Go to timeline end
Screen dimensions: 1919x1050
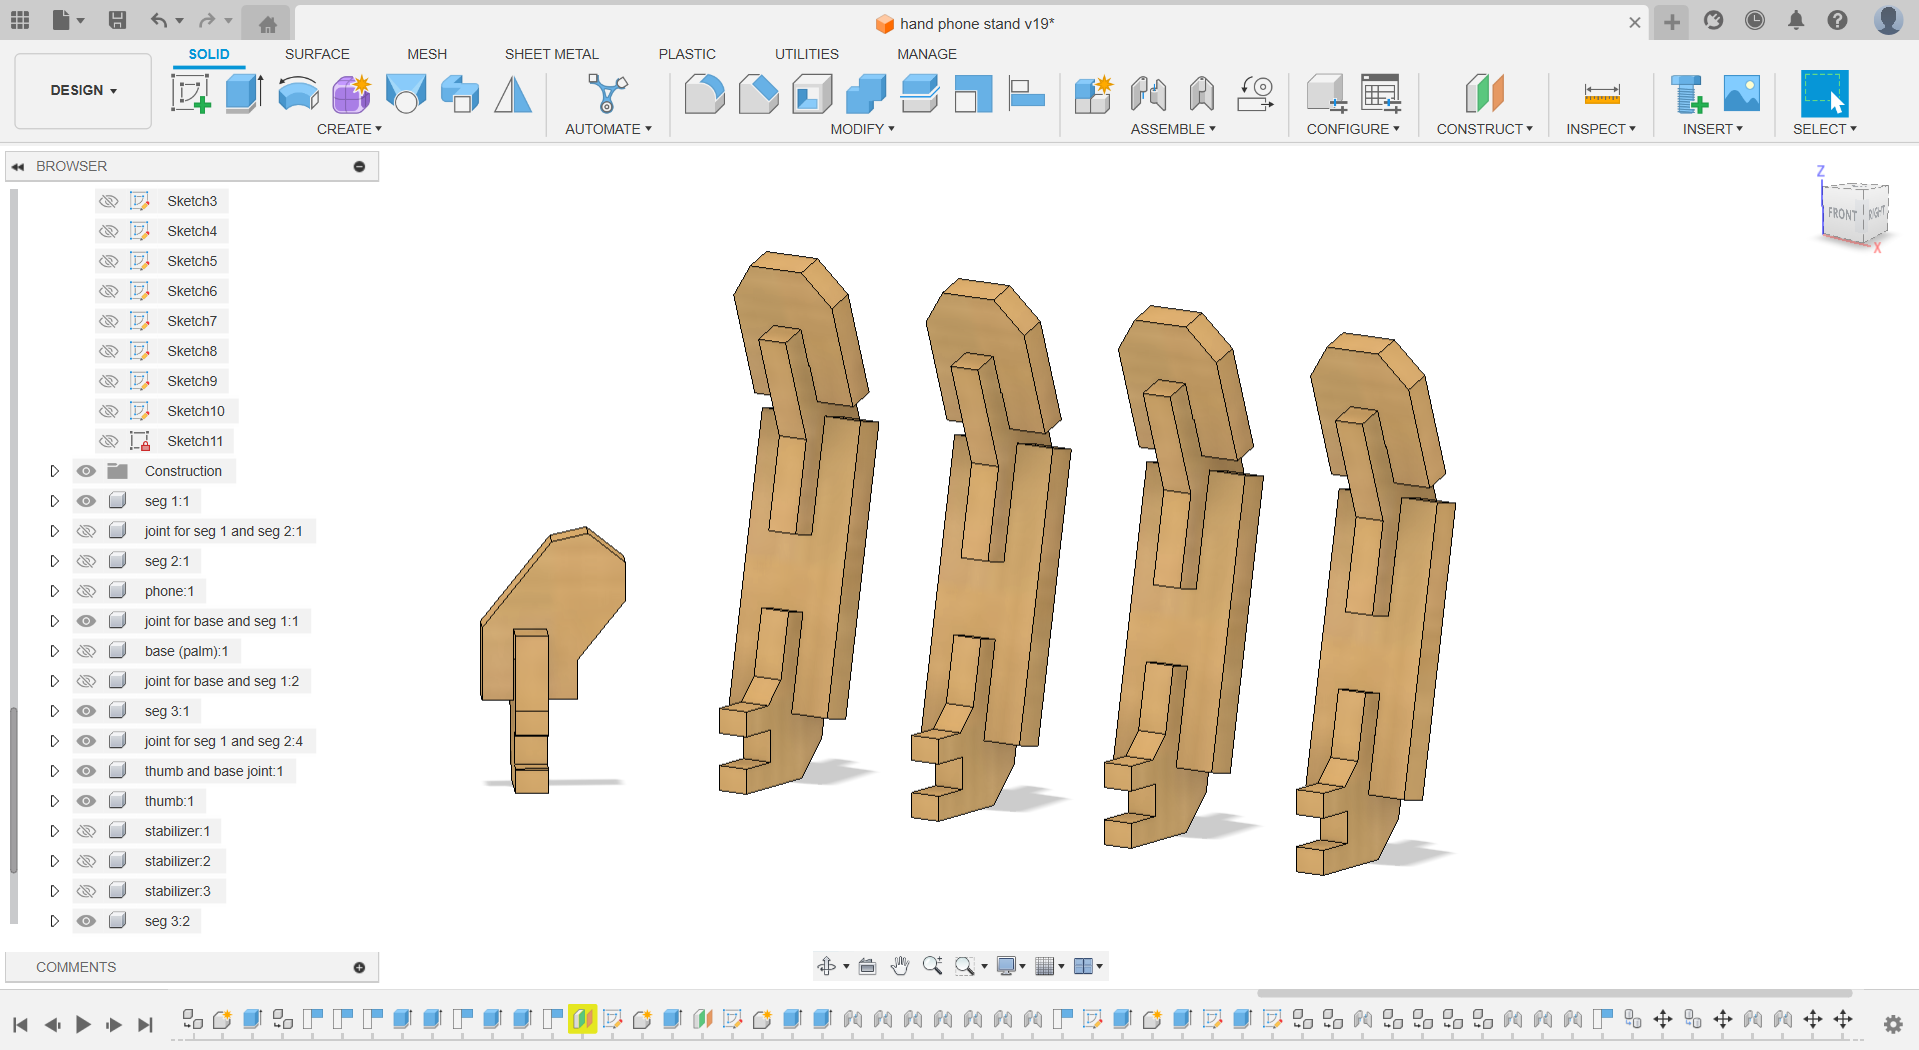[146, 1024]
